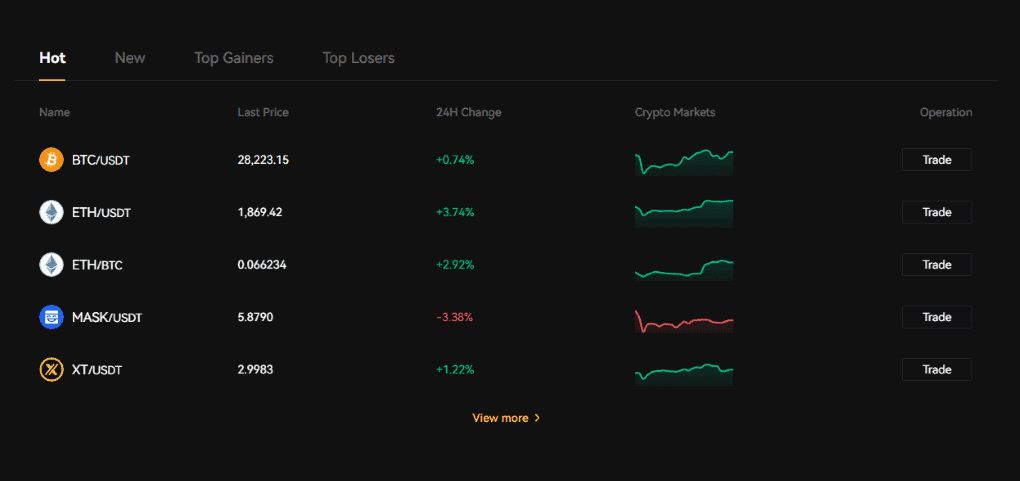
Task: Select the XT/USDT pair name
Action: pos(97,370)
